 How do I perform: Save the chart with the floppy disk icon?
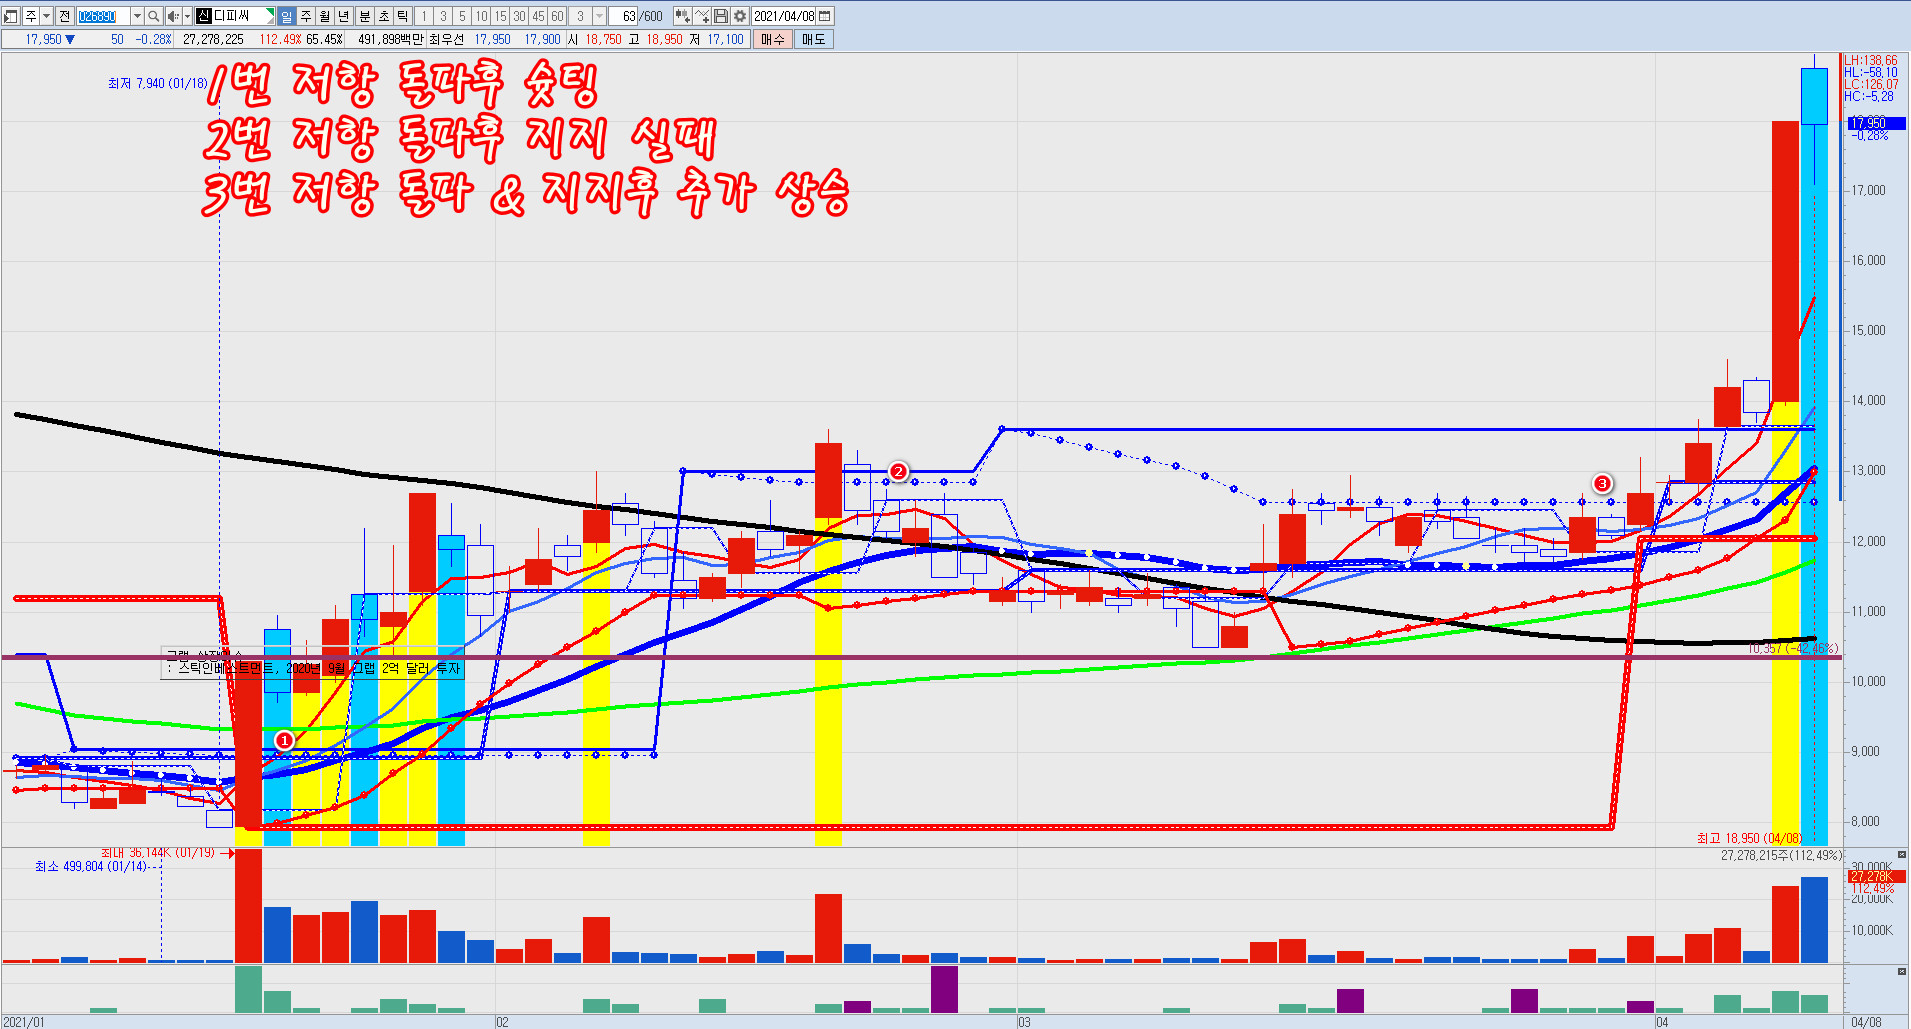tap(720, 16)
